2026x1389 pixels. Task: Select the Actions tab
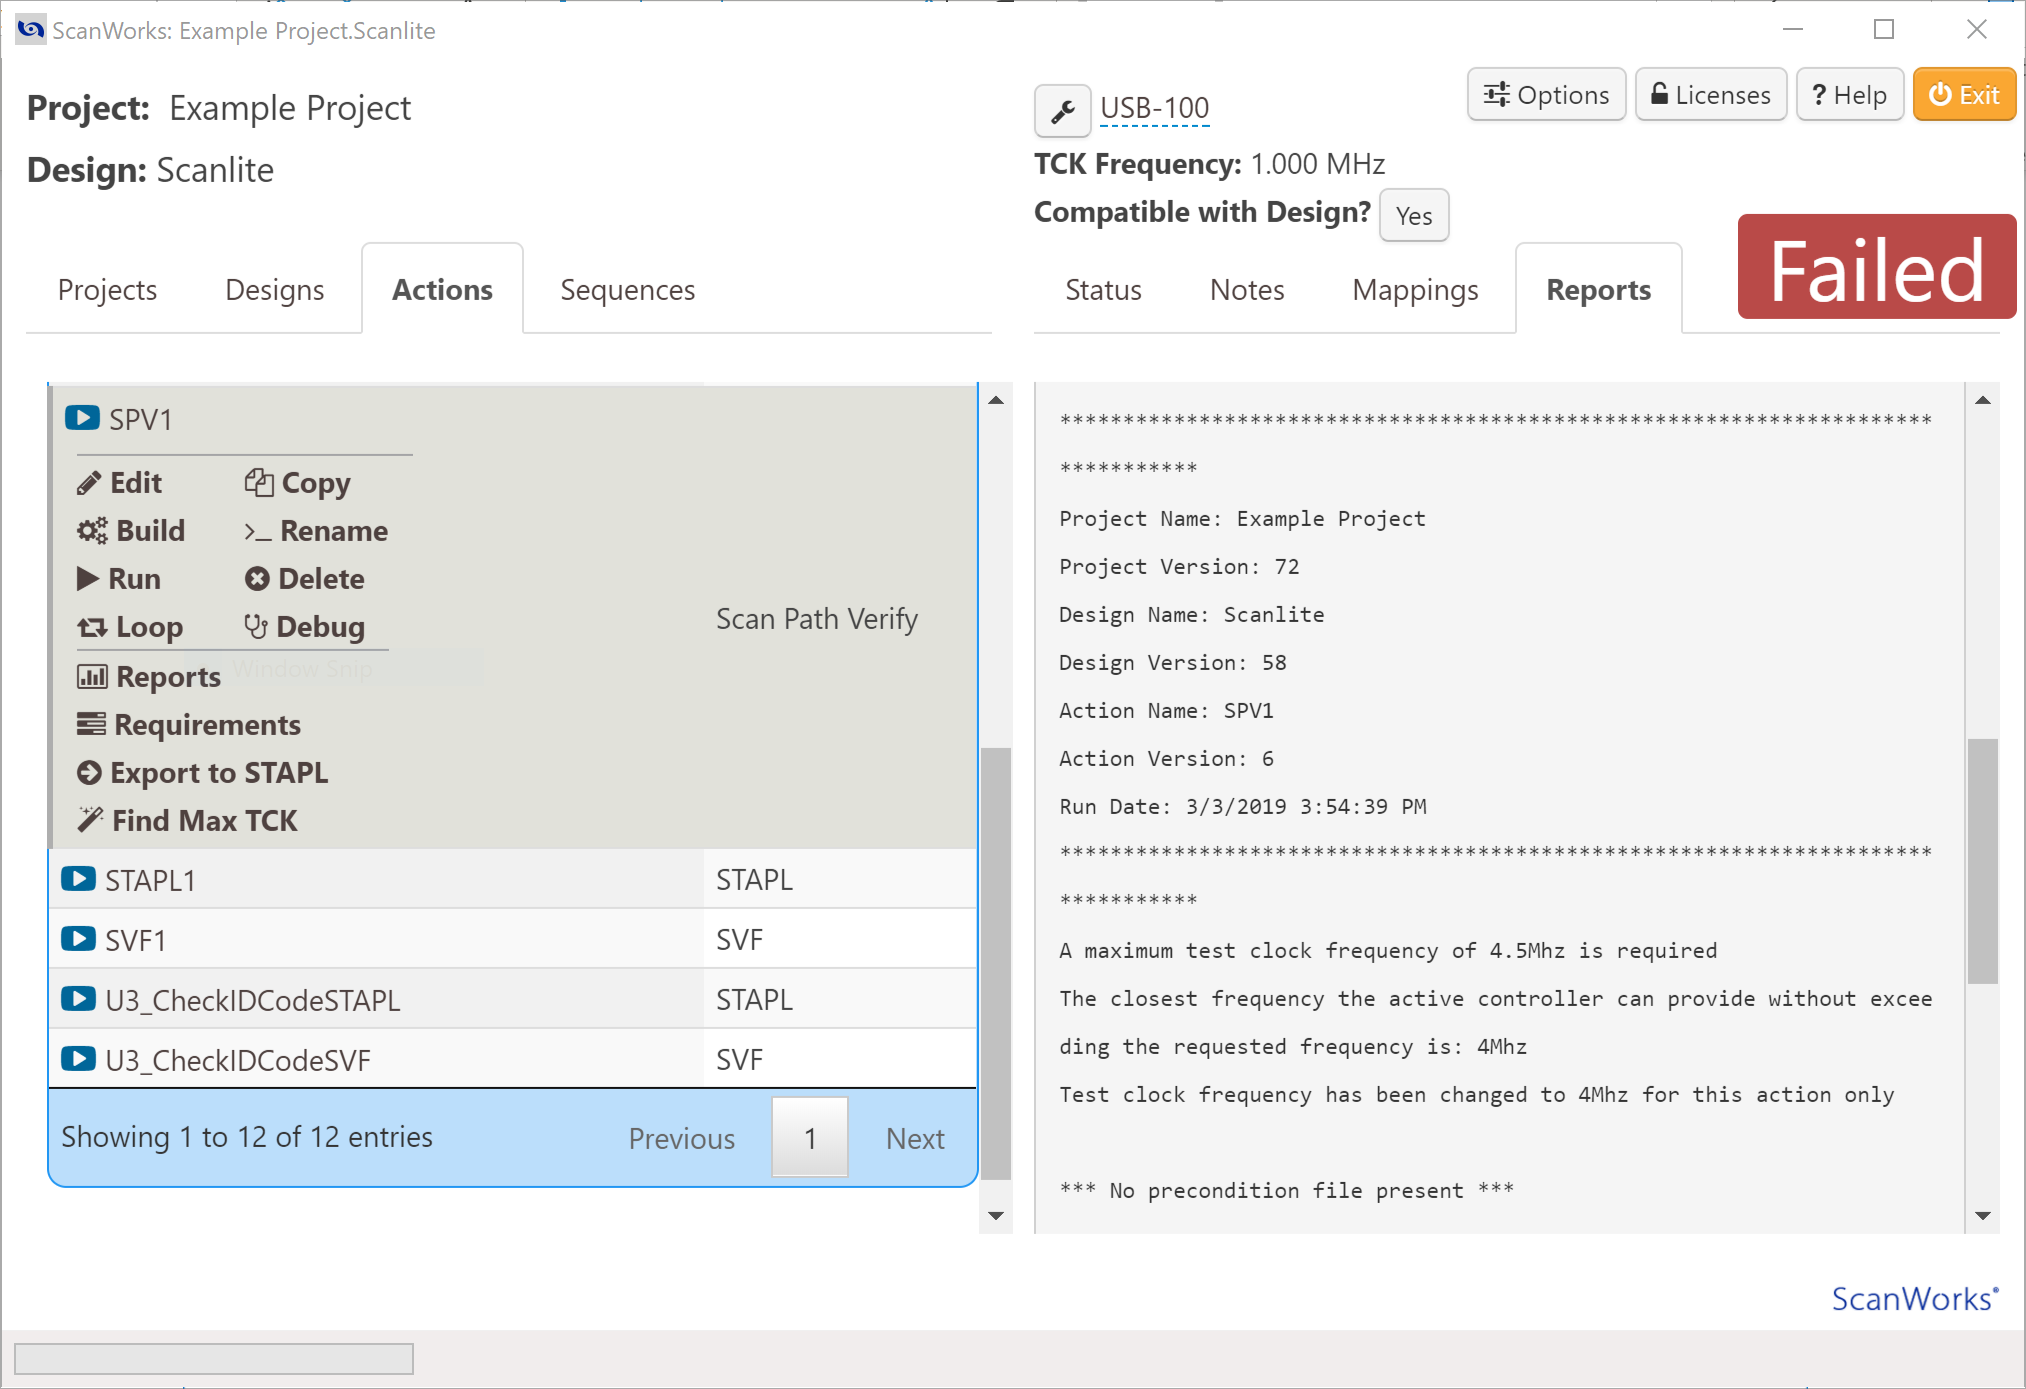pos(442,290)
